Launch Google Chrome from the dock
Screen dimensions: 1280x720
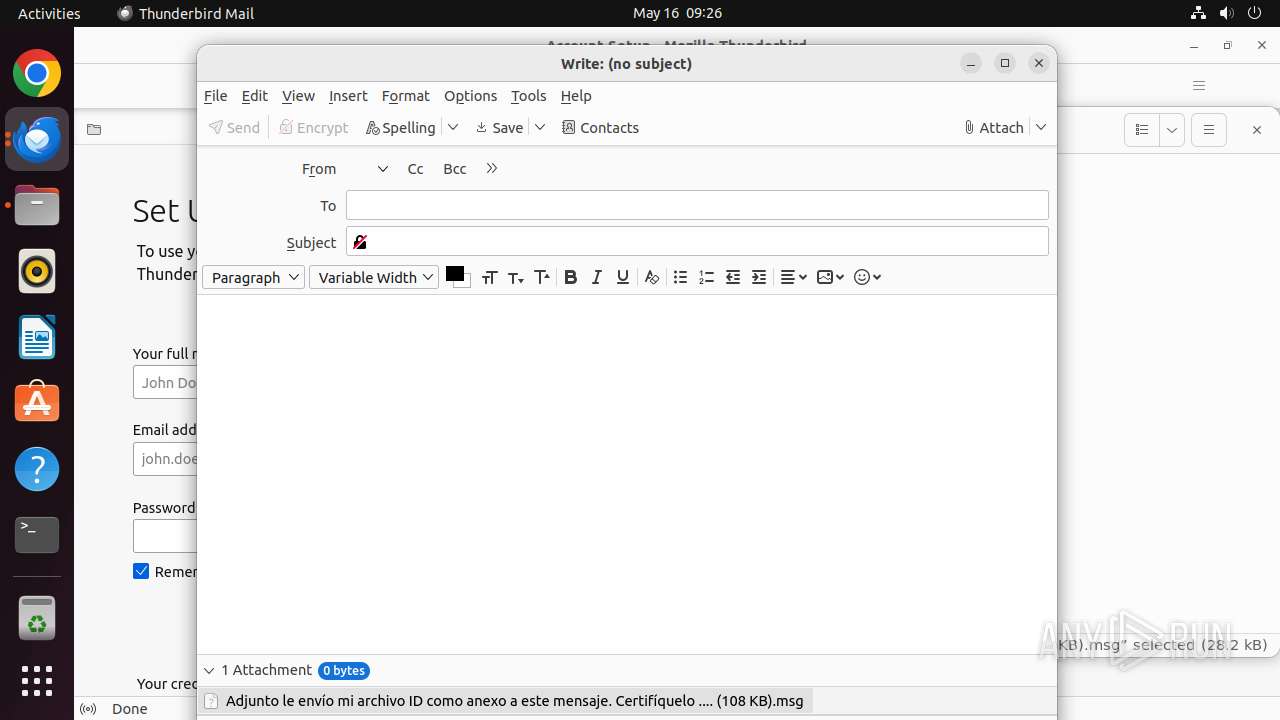(x=37, y=74)
